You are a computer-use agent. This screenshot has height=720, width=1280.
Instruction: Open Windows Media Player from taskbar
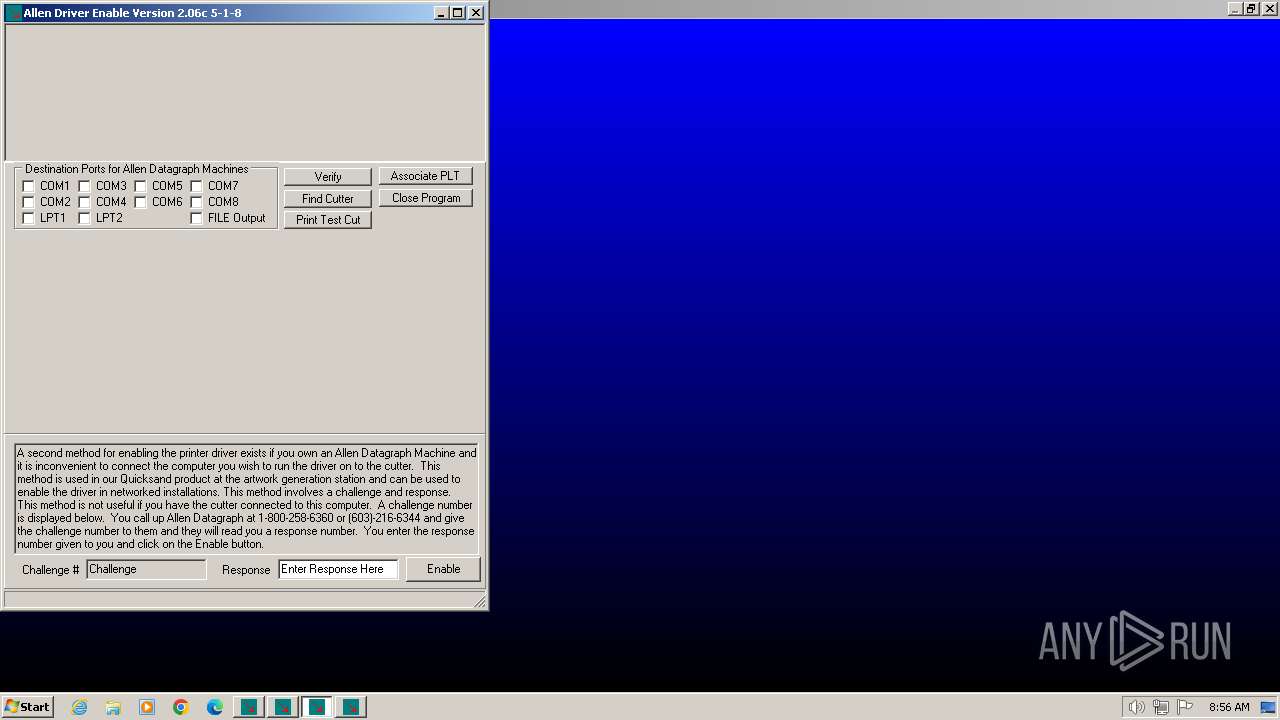click(x=147, y=707)
